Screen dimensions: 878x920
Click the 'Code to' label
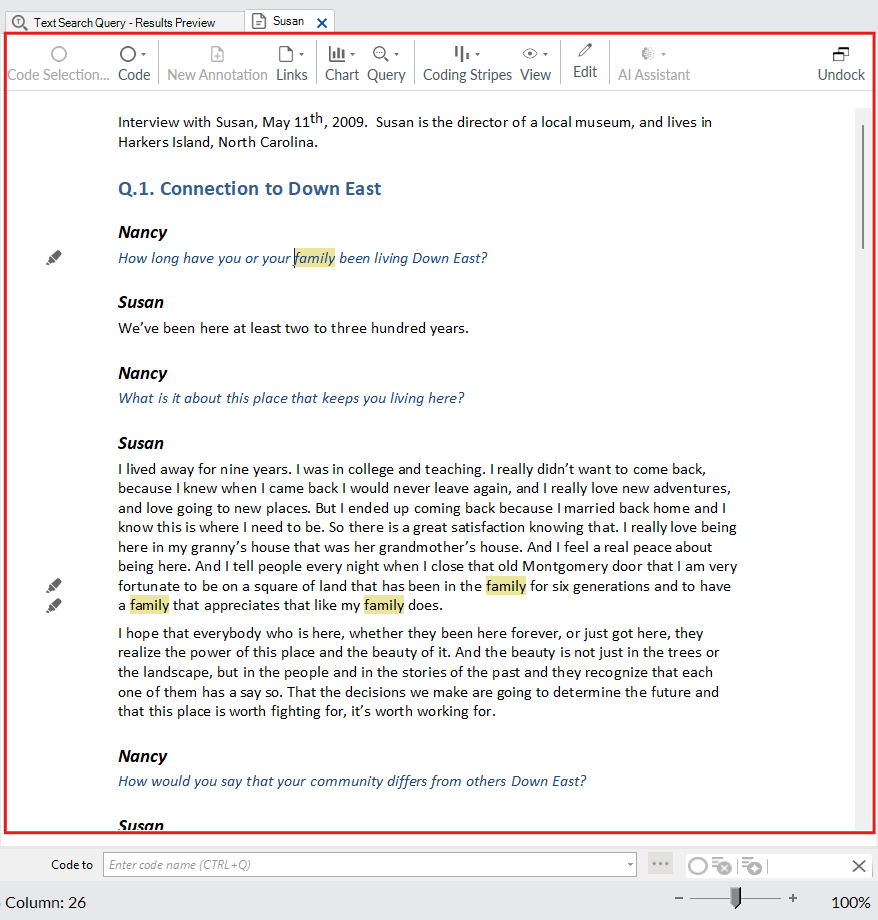click(72, 865)
